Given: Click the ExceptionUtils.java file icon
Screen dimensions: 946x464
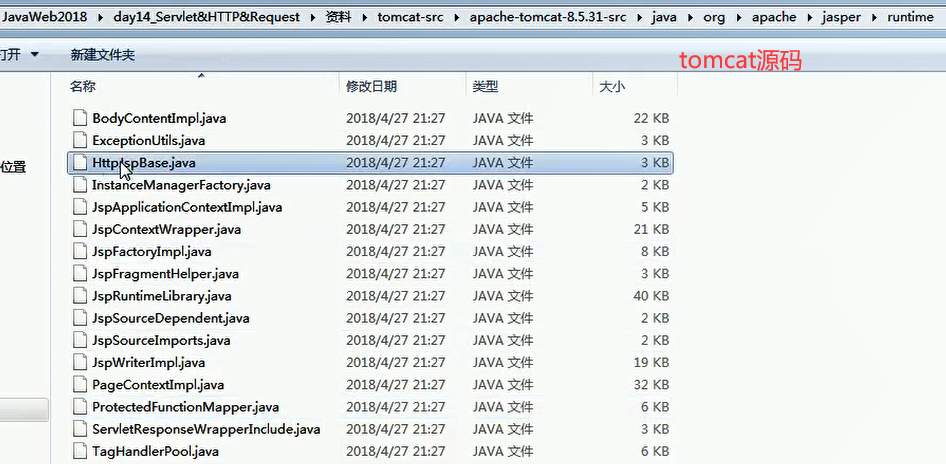Looking at the screenshot, I should pyautogui.click(x=80, y=141).
